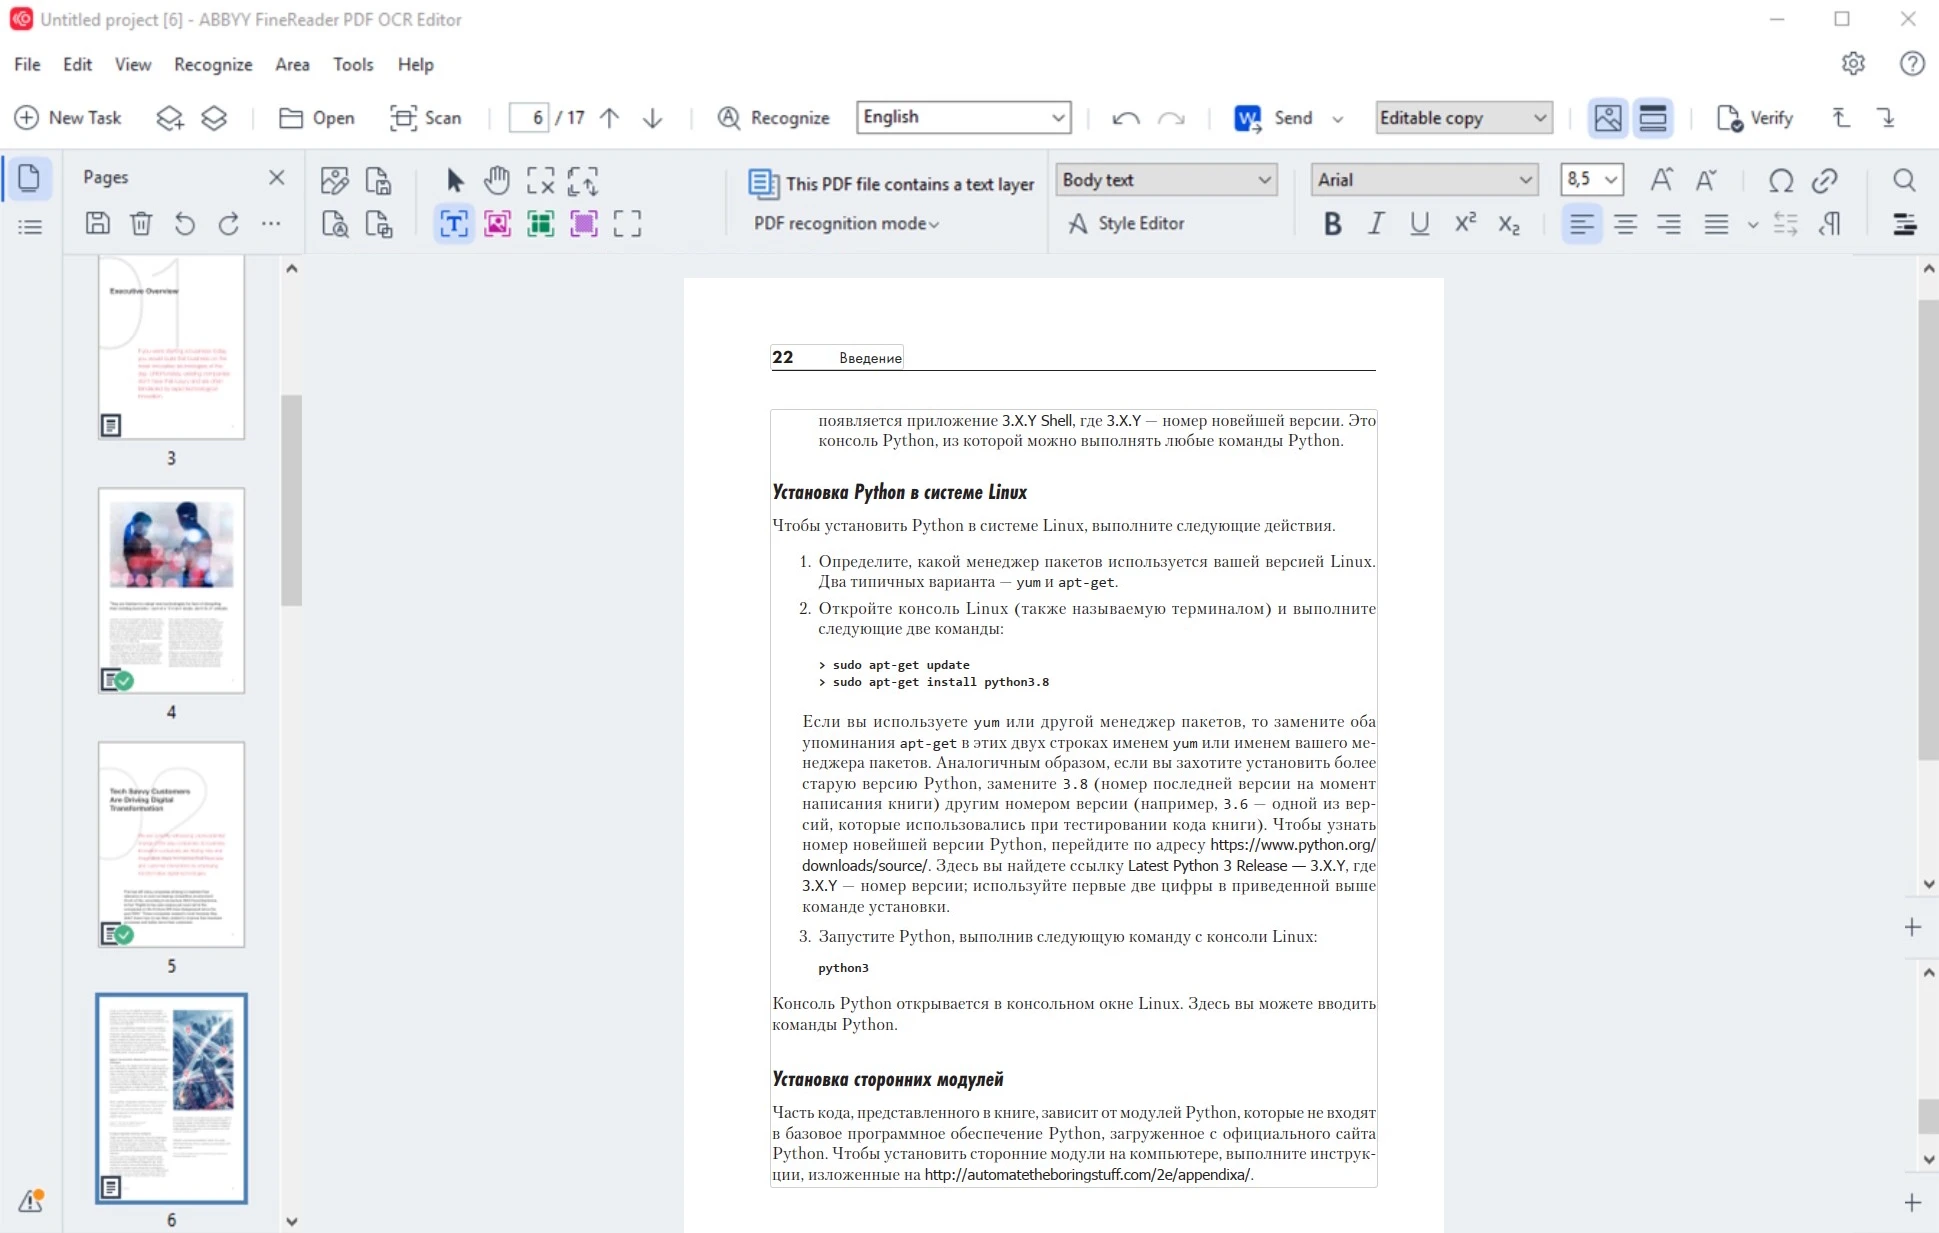This screenshot has width=1939, height=1233.
Task: Toggle Bold formatting
Action: 1332,224
